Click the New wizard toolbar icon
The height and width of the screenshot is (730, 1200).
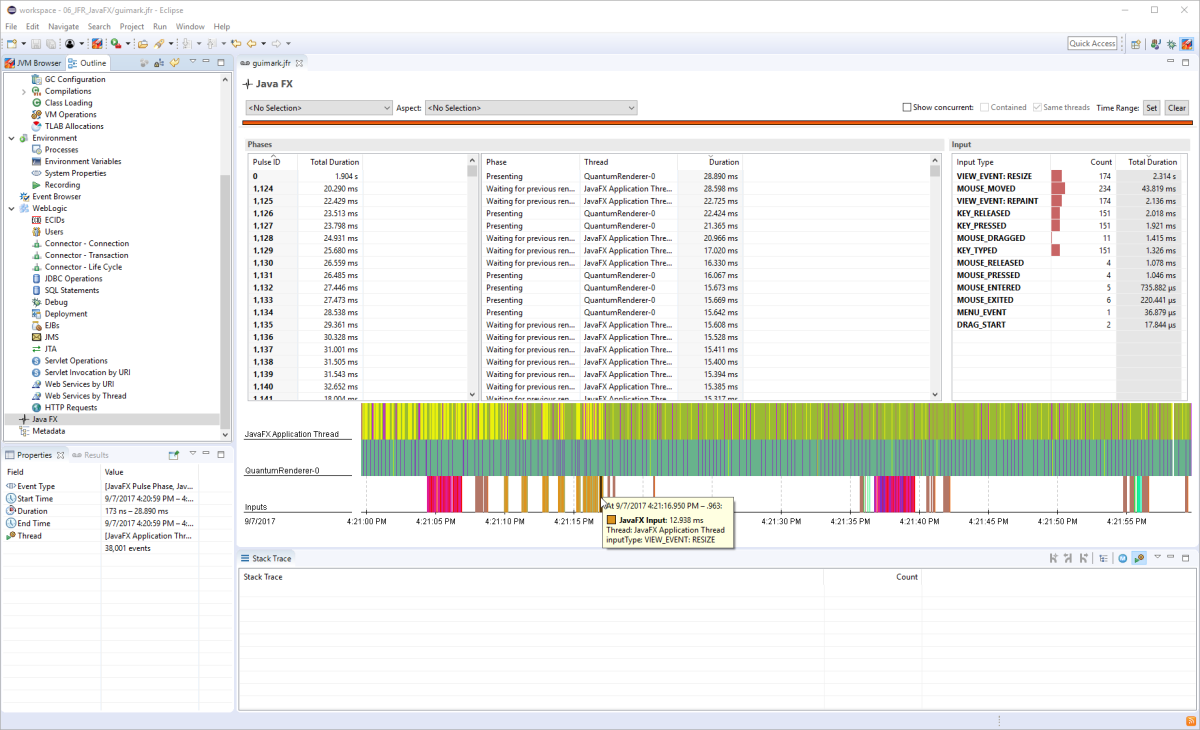tap(11, 44)
